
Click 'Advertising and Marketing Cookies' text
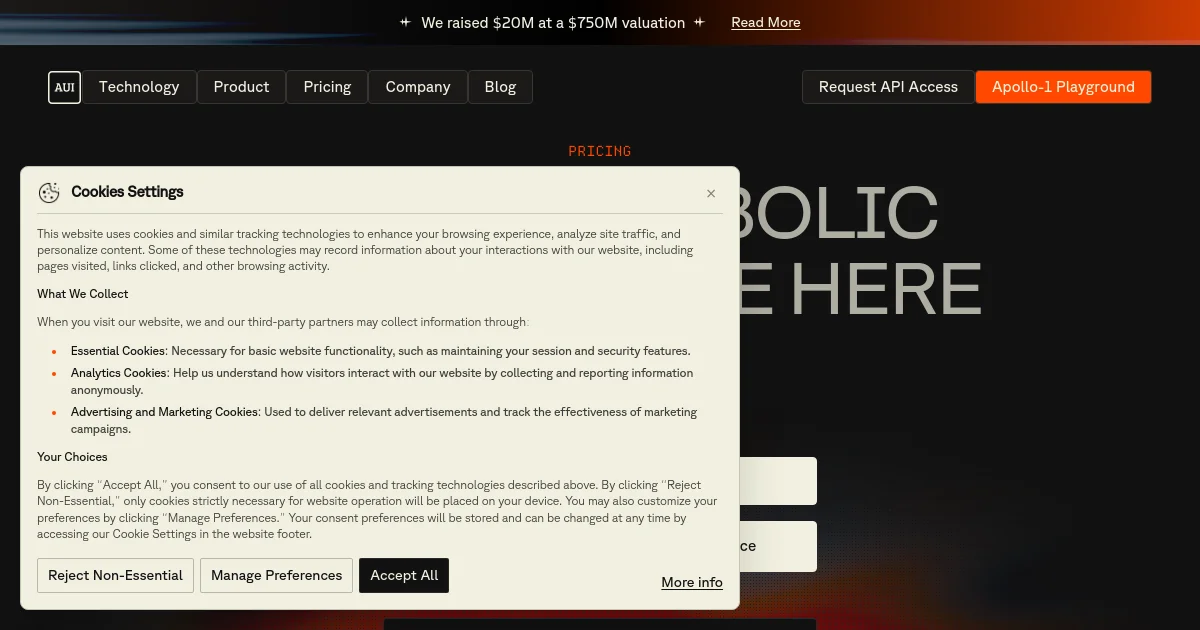point(165,412)
